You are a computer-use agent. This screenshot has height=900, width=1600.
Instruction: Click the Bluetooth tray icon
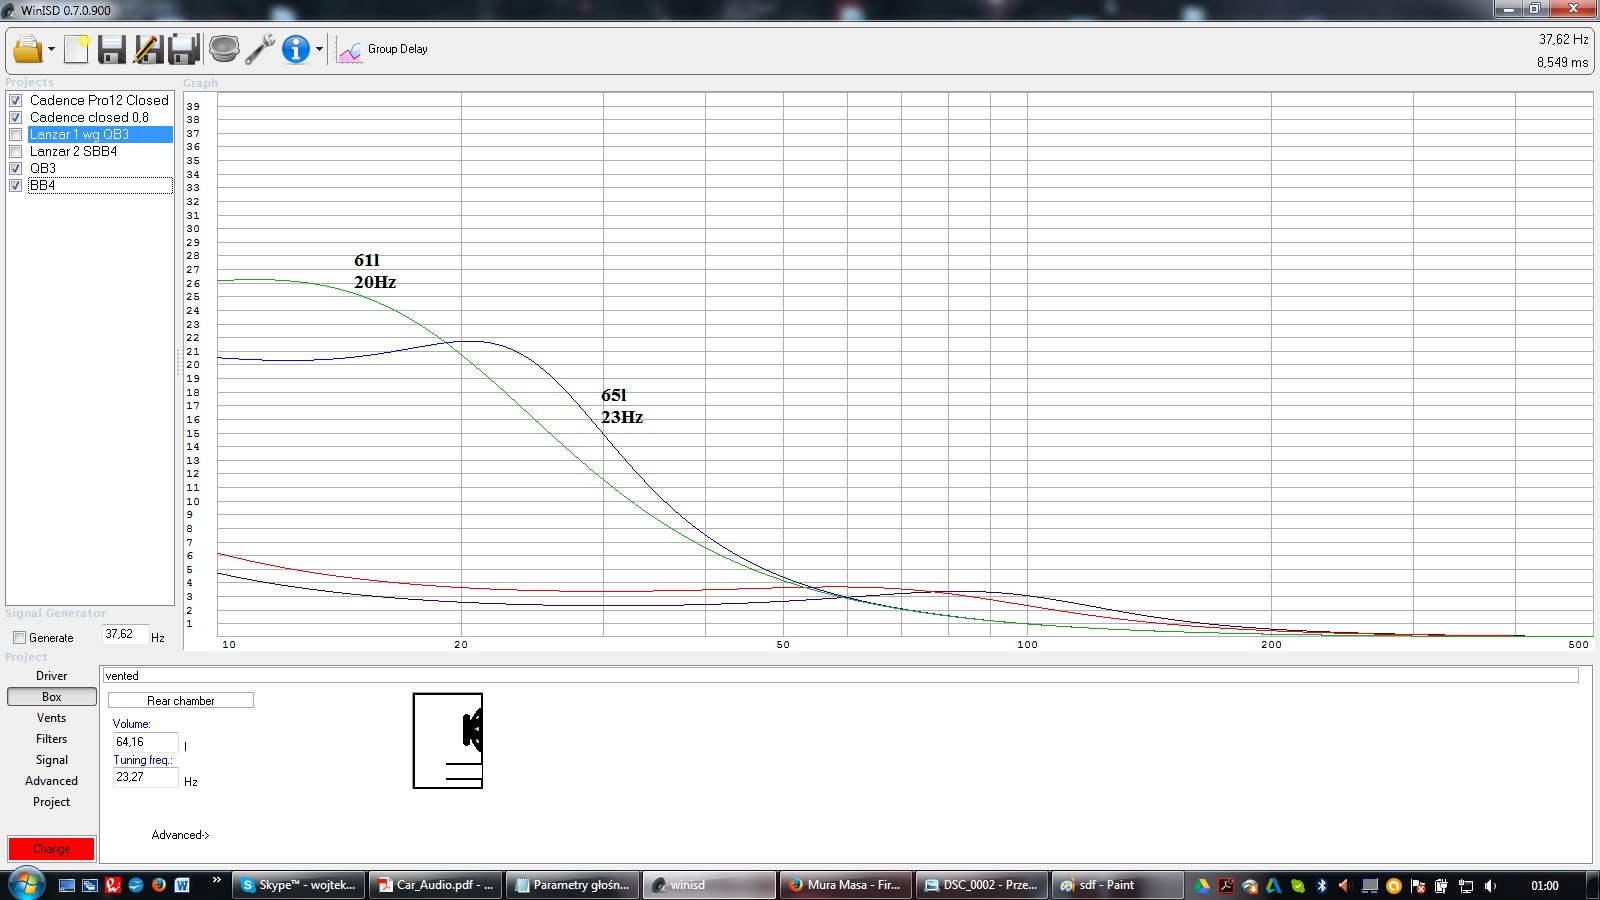[1321, 886]
